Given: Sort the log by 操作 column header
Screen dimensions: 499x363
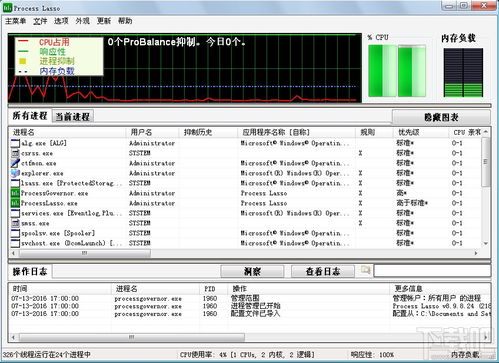Looking at the screenshot, I should (x=308, y=288).
